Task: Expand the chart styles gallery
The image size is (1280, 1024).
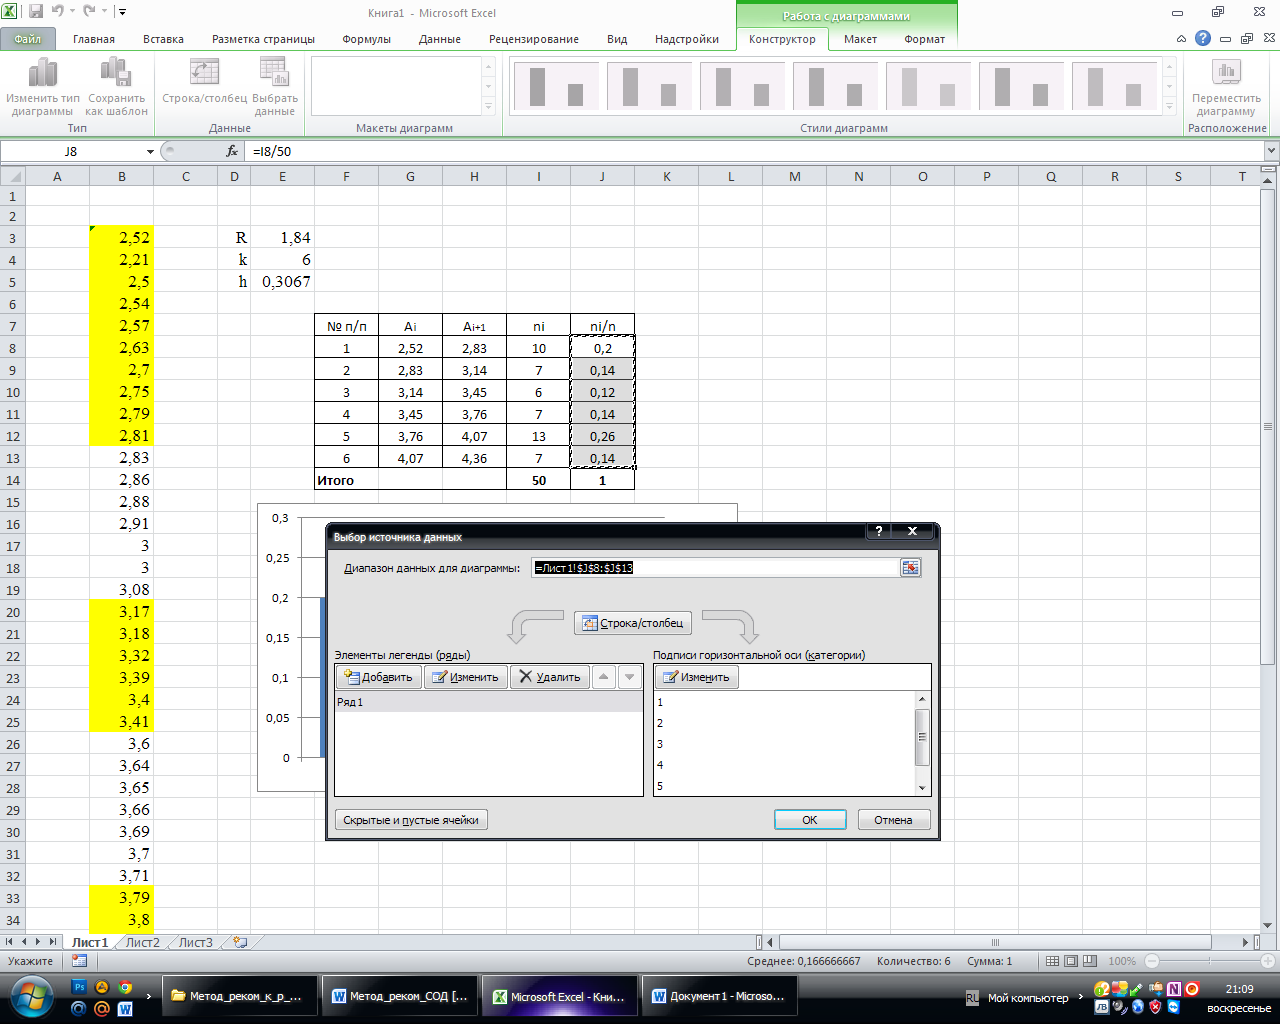Action: [x=1170, y=106]
